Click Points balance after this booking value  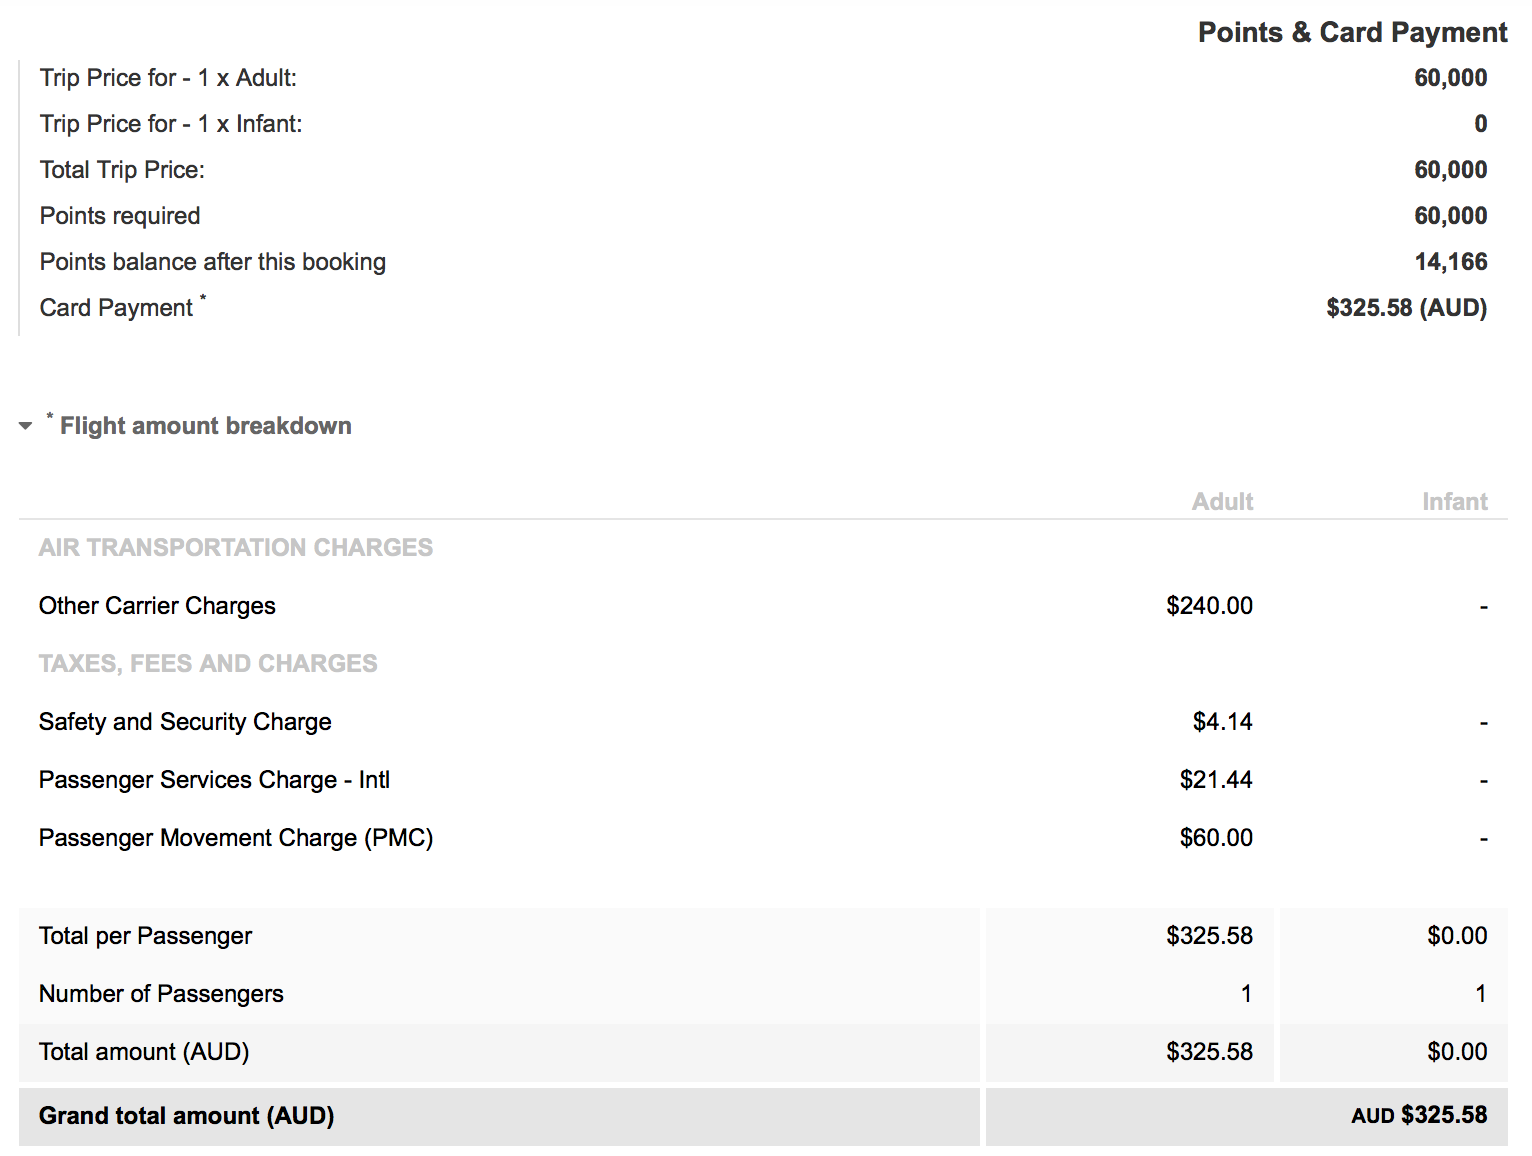(1451, 262)
